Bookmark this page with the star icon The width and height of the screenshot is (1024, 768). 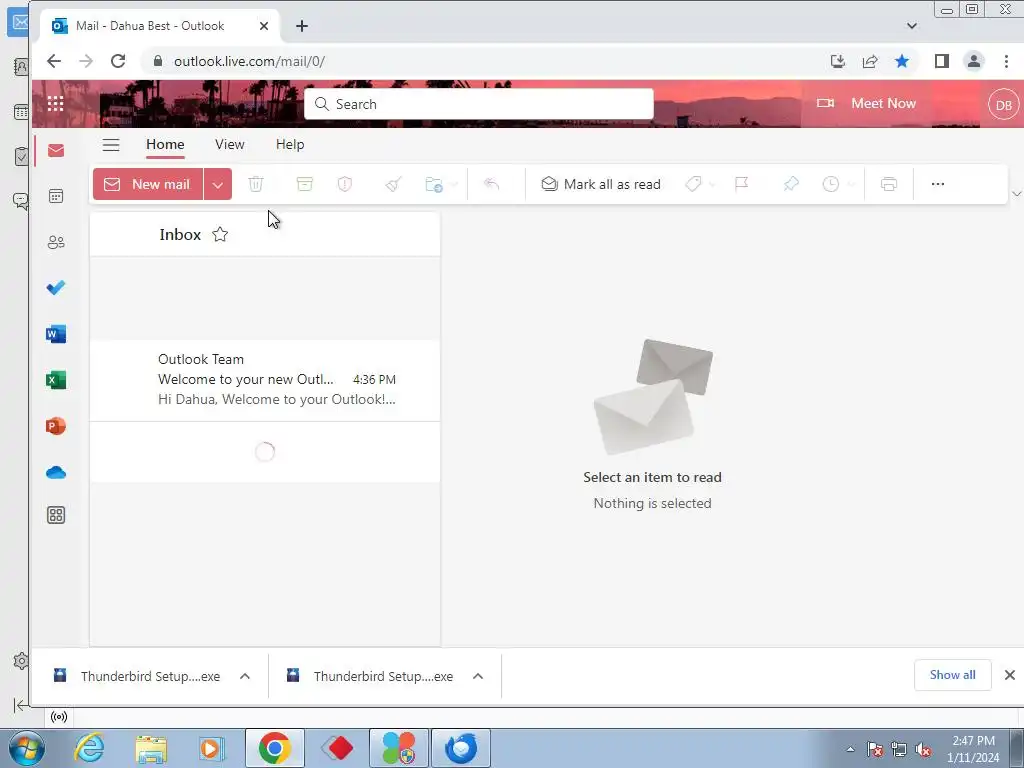pyautogui.click(x=902, y=61)
